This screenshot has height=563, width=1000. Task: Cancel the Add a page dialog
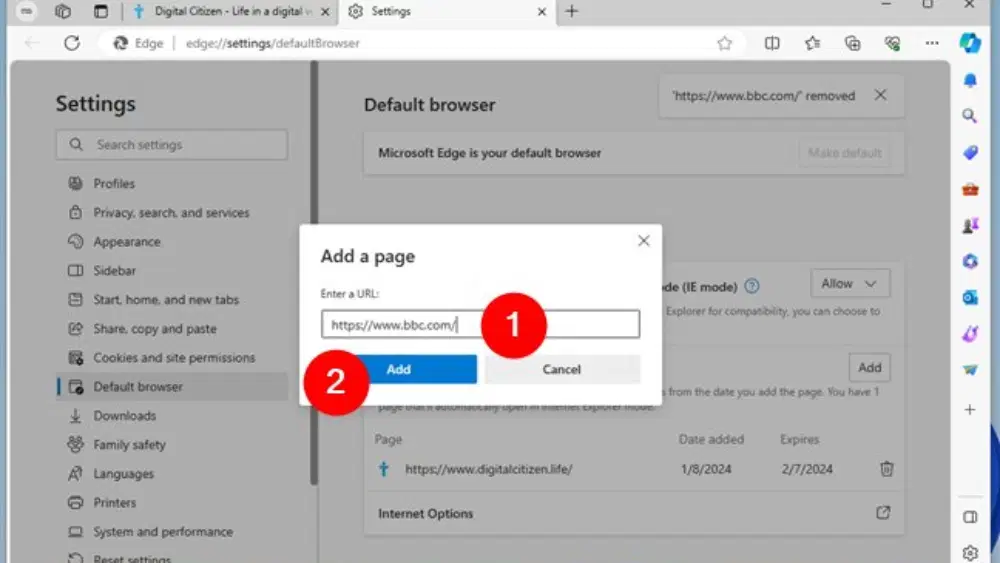(562, 369)
